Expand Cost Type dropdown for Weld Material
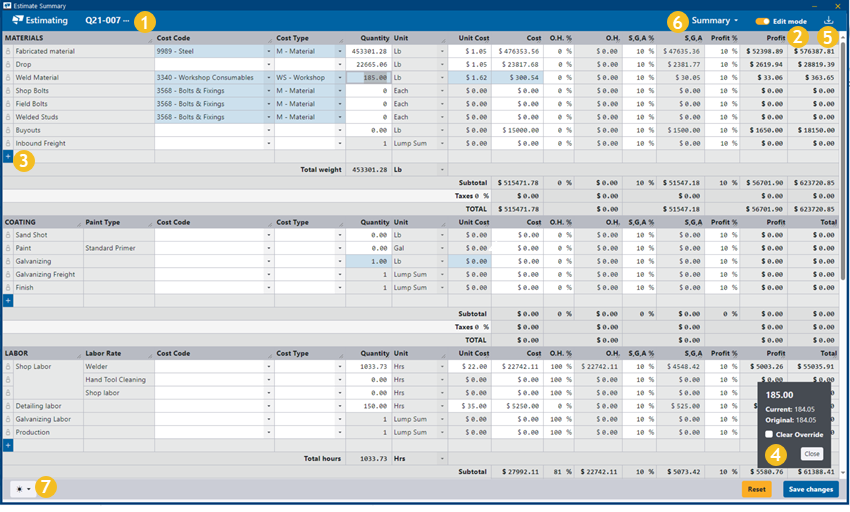The width and height of the screenshot is (850, 512). coord(340,77)
